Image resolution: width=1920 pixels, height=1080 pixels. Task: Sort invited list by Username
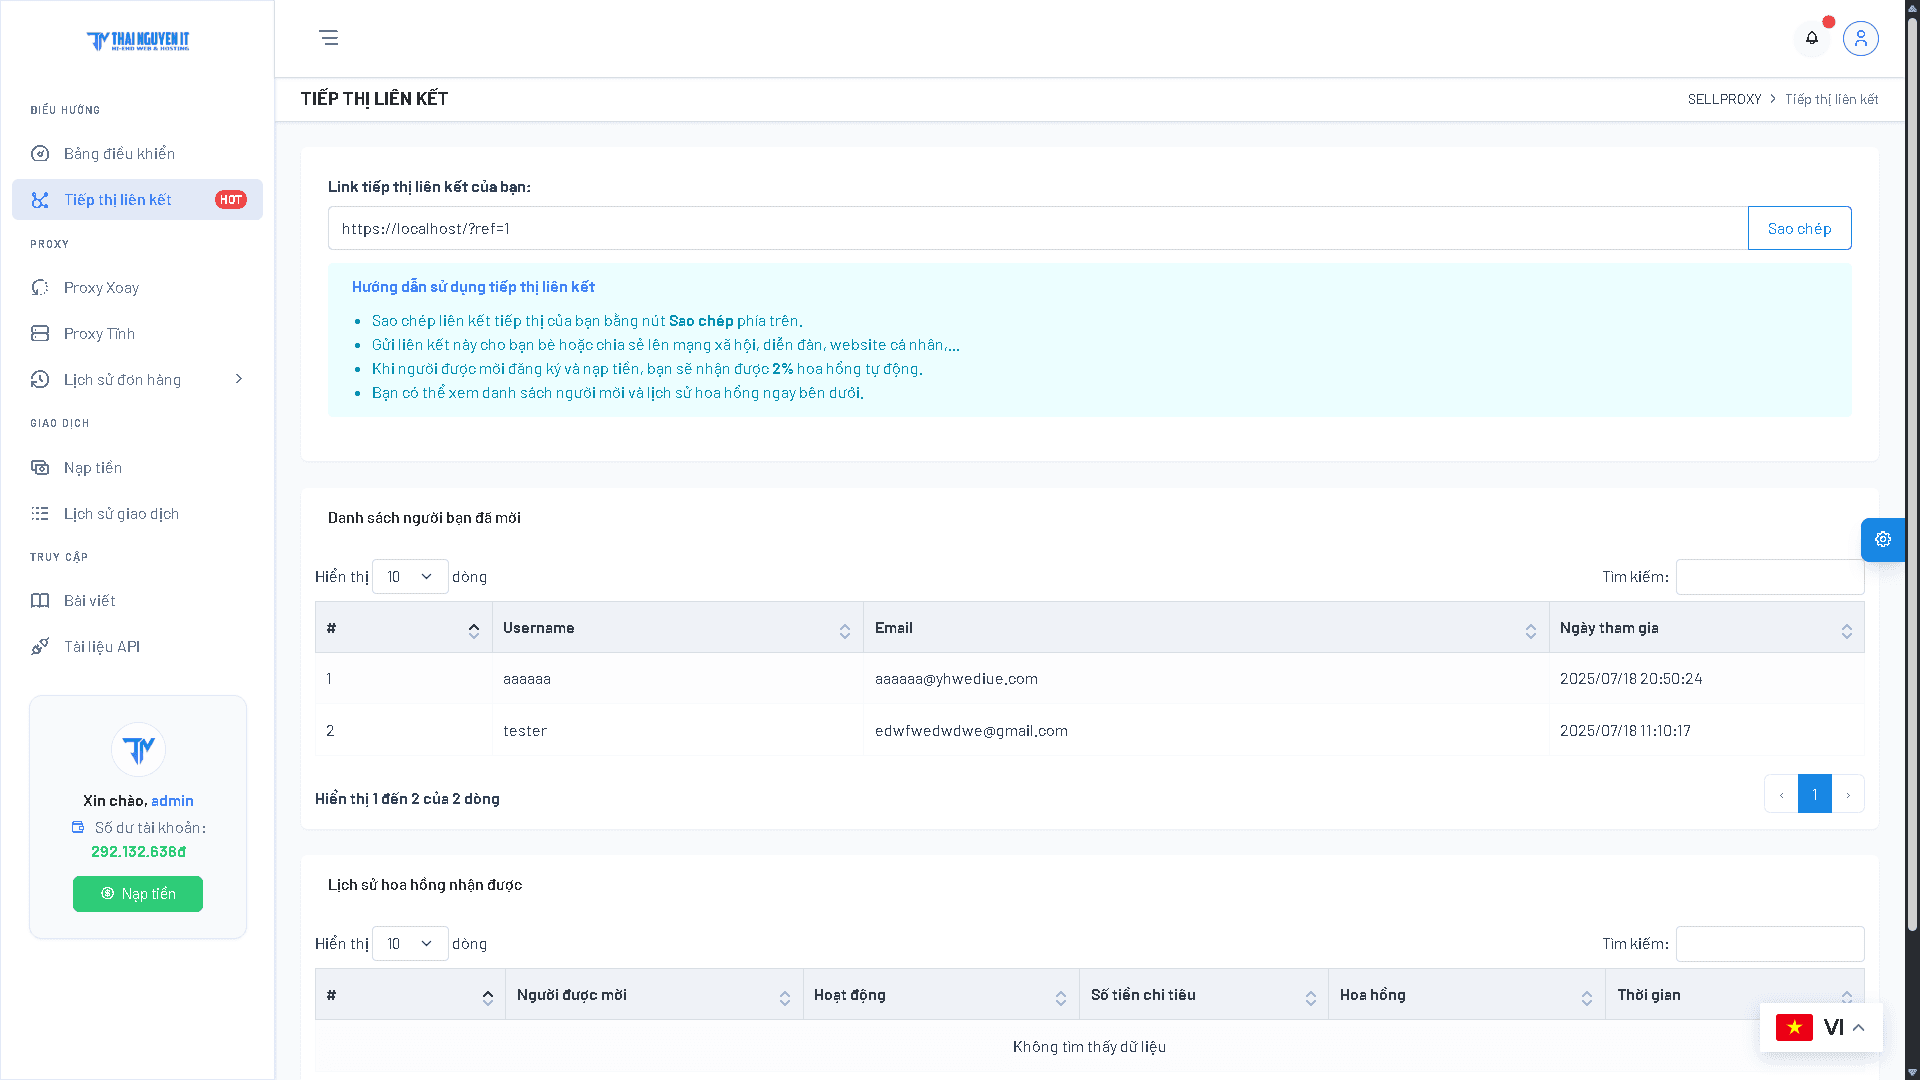click(677, 628)
